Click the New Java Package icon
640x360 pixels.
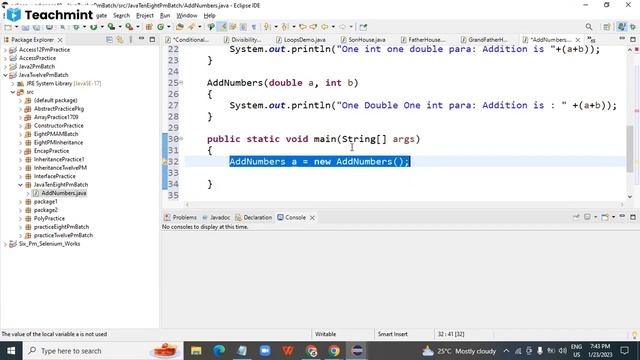[149, 27]
